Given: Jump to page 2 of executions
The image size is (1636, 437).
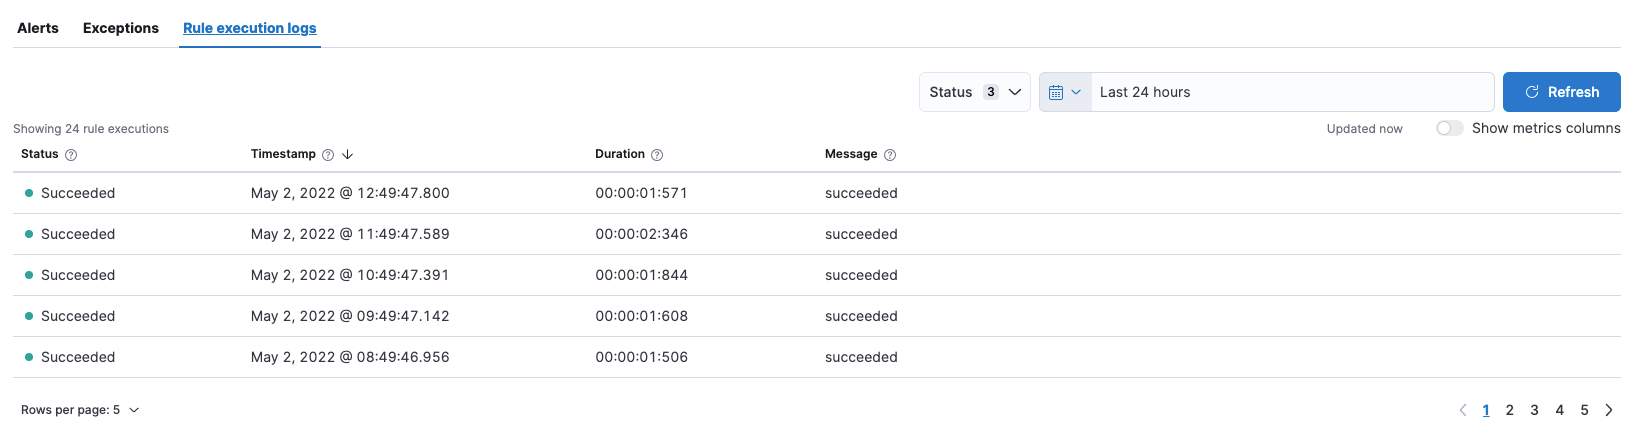Looking at the screenshot, I should [1510, 410].
